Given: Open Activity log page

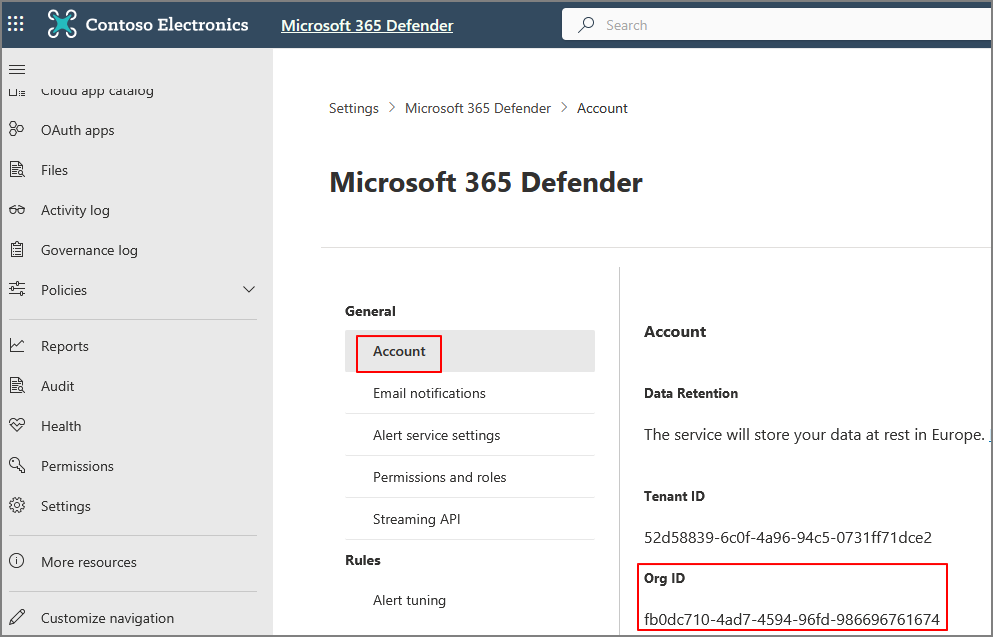Looking at the screenshot, I should [x=75, y=210].
